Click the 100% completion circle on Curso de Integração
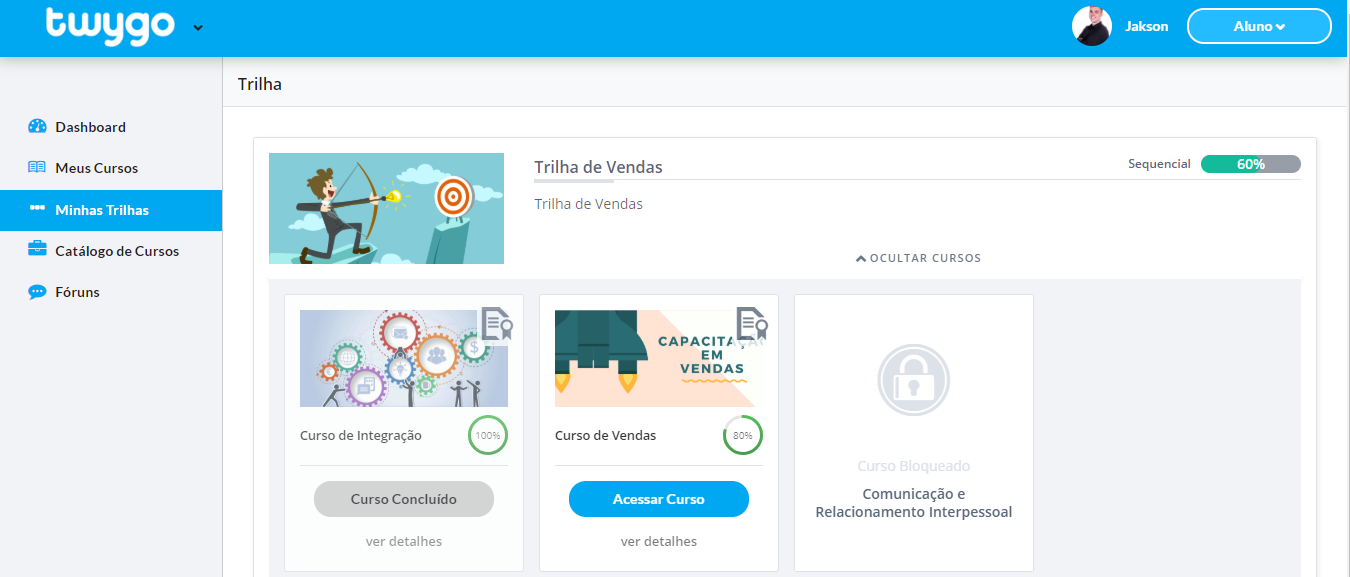 (x=487, y=435)
